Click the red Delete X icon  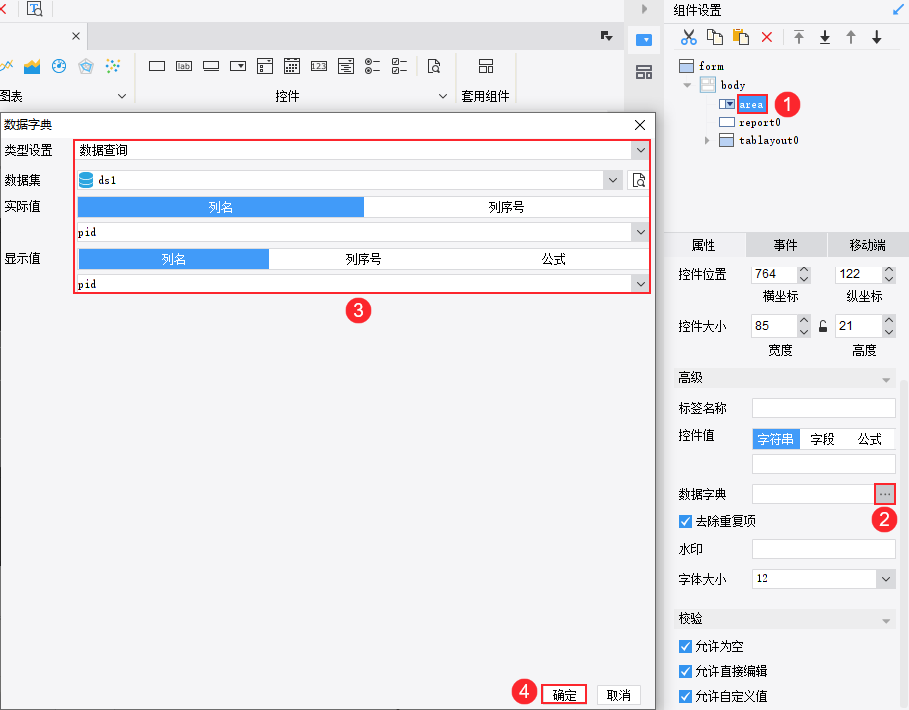[766, 37]
